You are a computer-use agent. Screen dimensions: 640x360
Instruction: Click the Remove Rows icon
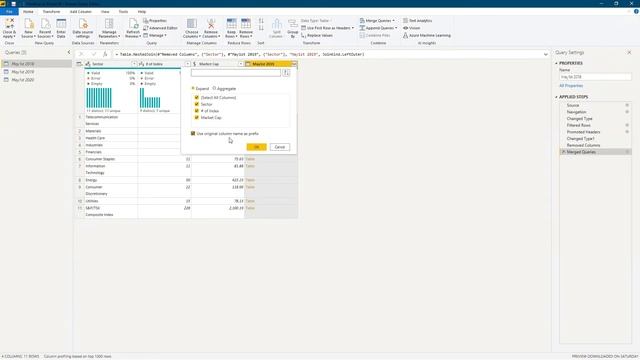click(x=246, y=24)
